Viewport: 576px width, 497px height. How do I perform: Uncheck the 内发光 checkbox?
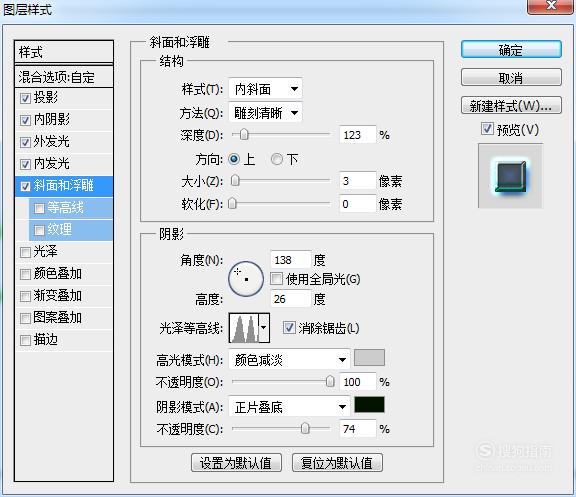tap(25, 165)
